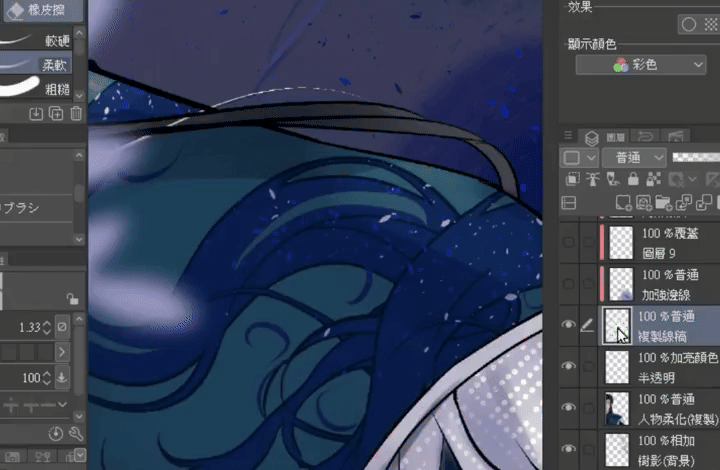Viewport: 720px width, 470px height.
Task: Open the layer palette color dropdown
Action: coord(579,158)
